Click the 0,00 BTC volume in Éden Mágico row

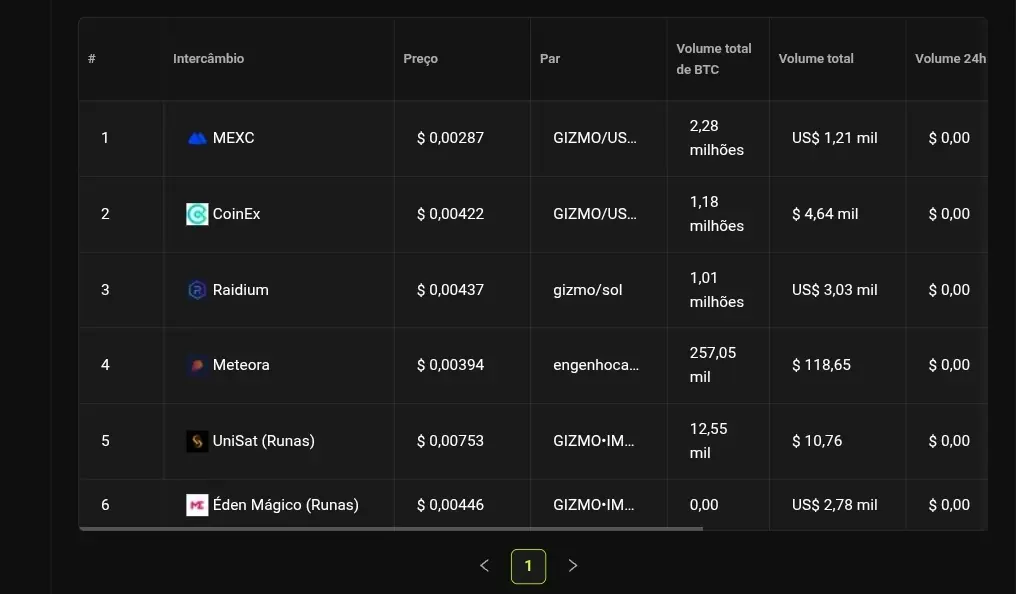[x=704, y=505]
